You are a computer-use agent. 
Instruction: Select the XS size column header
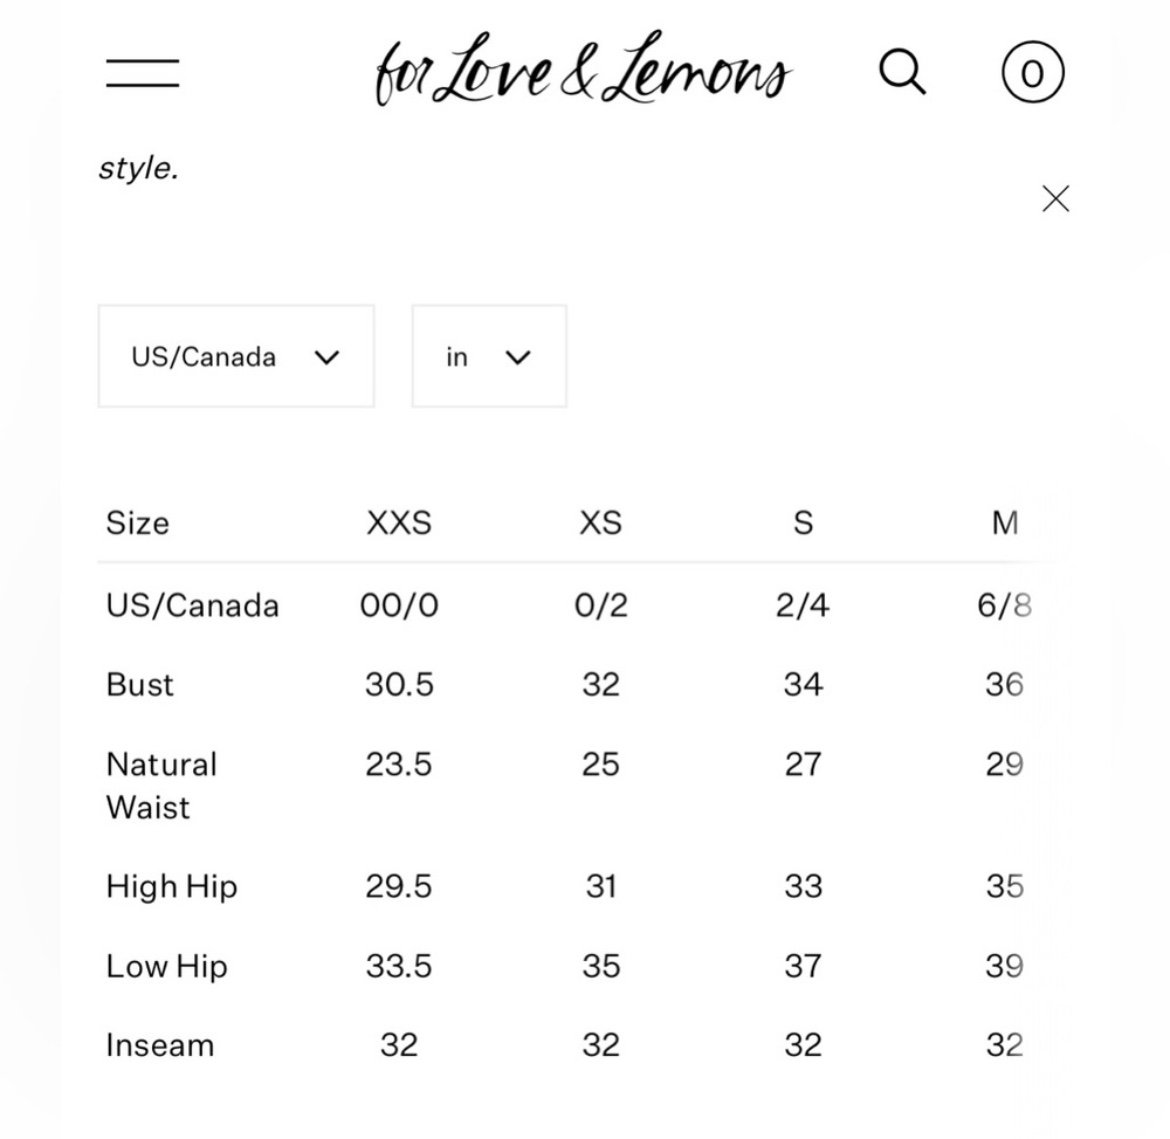[x=601, y=522]
